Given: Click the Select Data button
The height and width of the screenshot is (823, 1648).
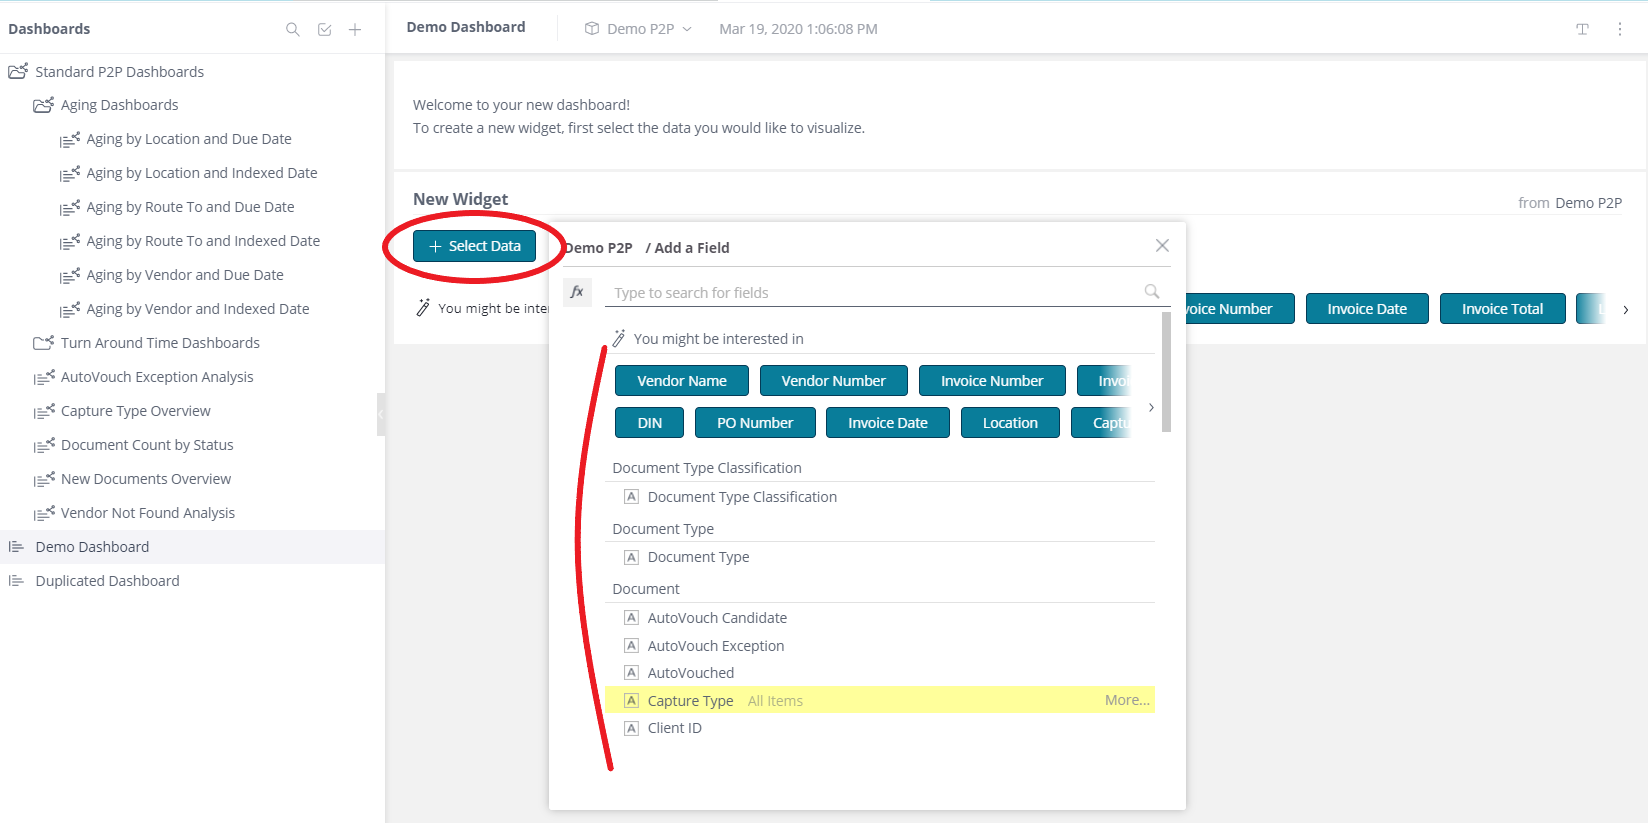Looking at the screenshot, I should coord(474,246).
